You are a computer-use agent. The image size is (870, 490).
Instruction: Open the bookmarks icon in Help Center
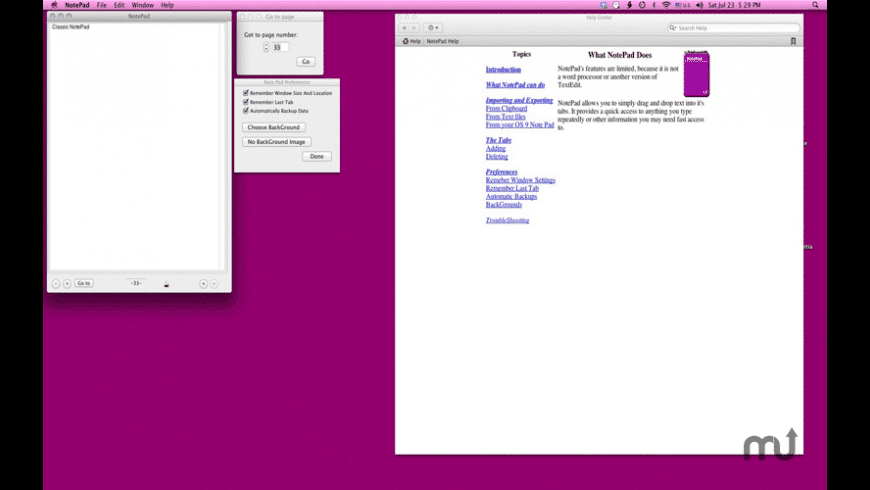[x=793, y=41]
